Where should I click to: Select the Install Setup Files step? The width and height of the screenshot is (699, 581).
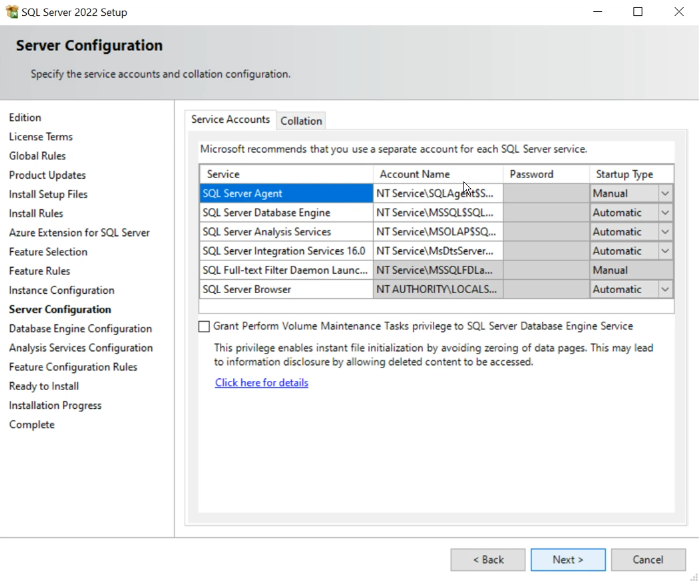point(48,194)
